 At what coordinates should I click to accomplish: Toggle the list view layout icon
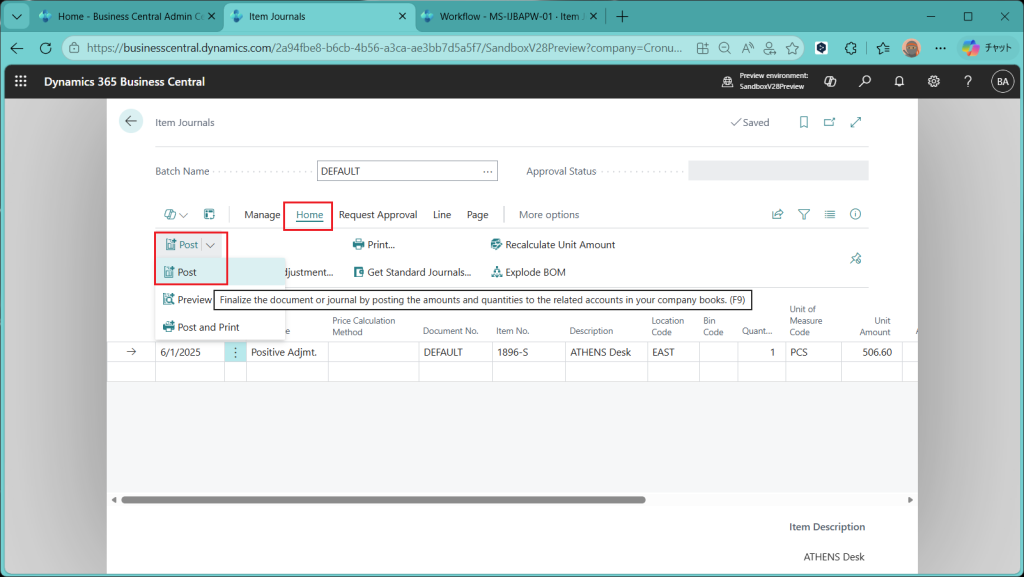point(829,214)
